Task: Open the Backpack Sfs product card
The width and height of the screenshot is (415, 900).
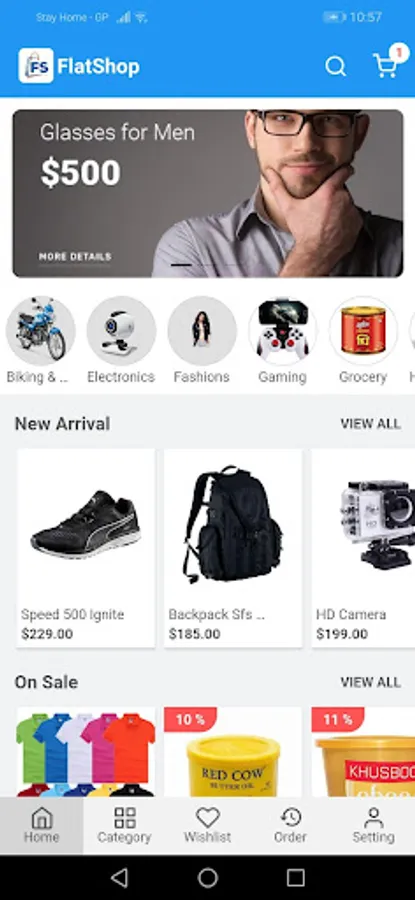Action: pyautogui.click(x=233, y=548)
